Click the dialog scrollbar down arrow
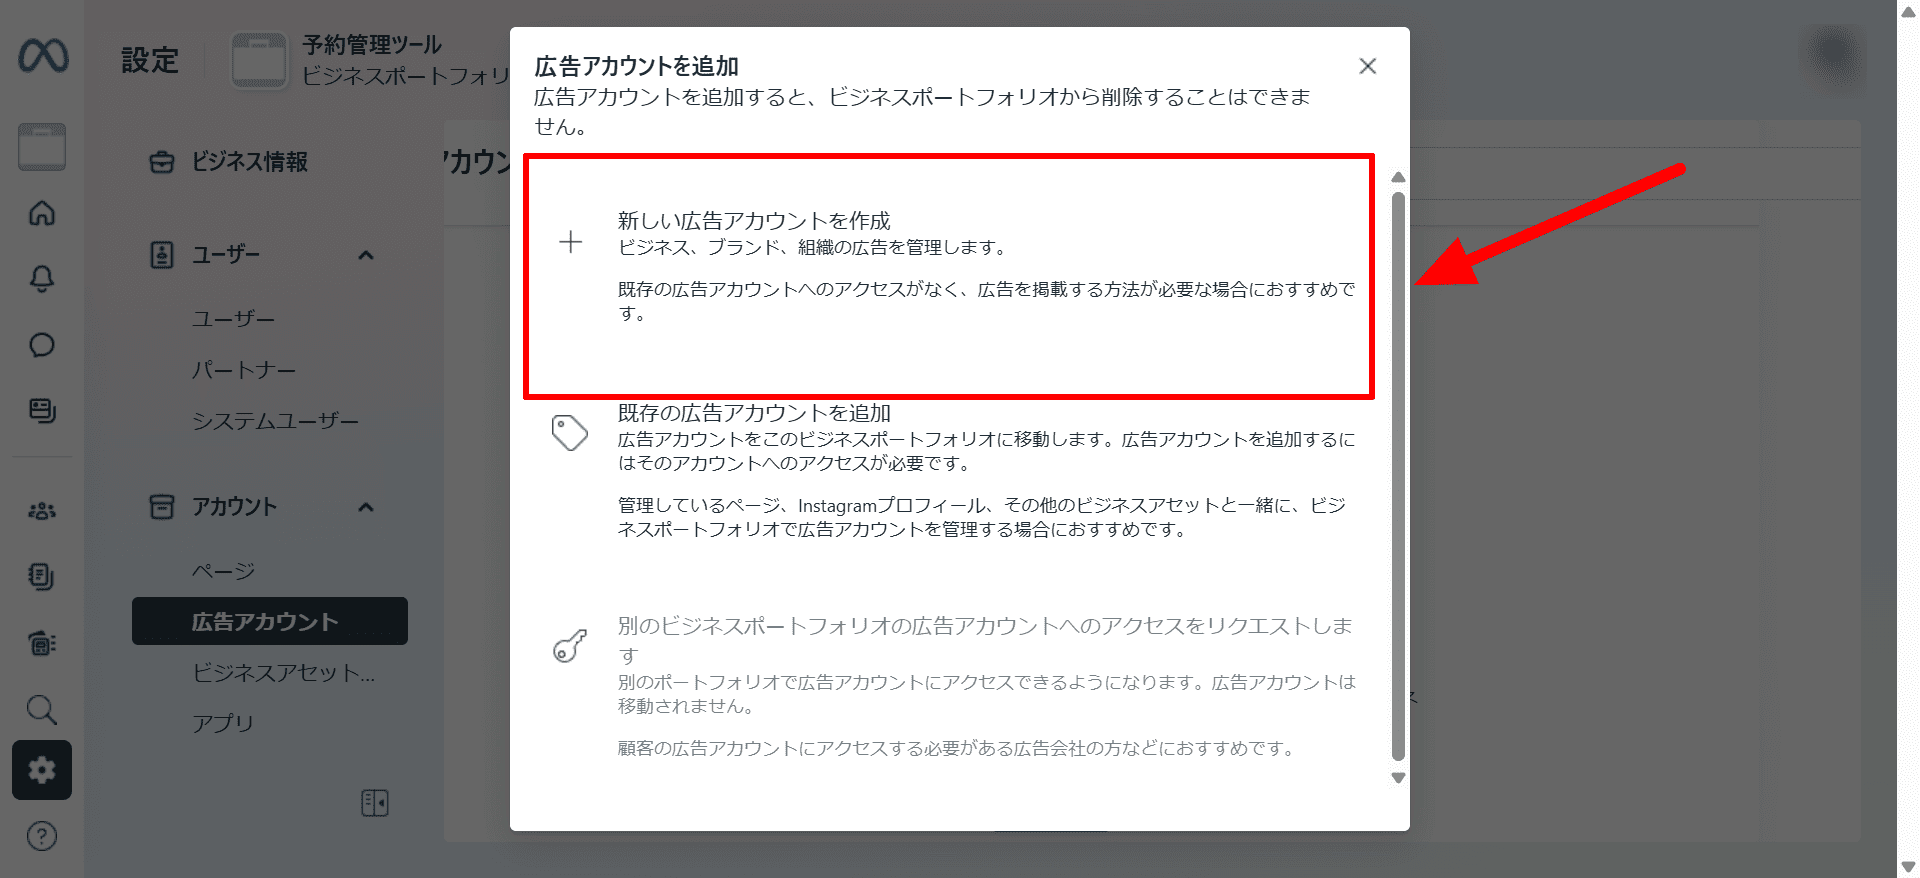 1398,777
